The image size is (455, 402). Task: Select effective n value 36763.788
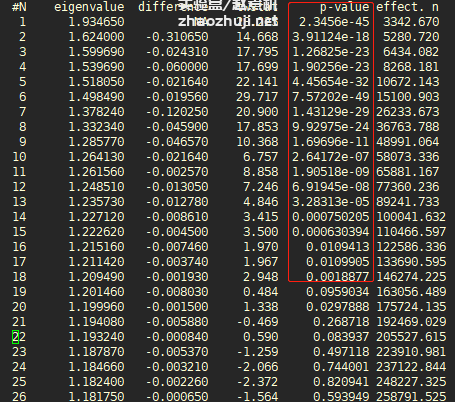[408, 127]
